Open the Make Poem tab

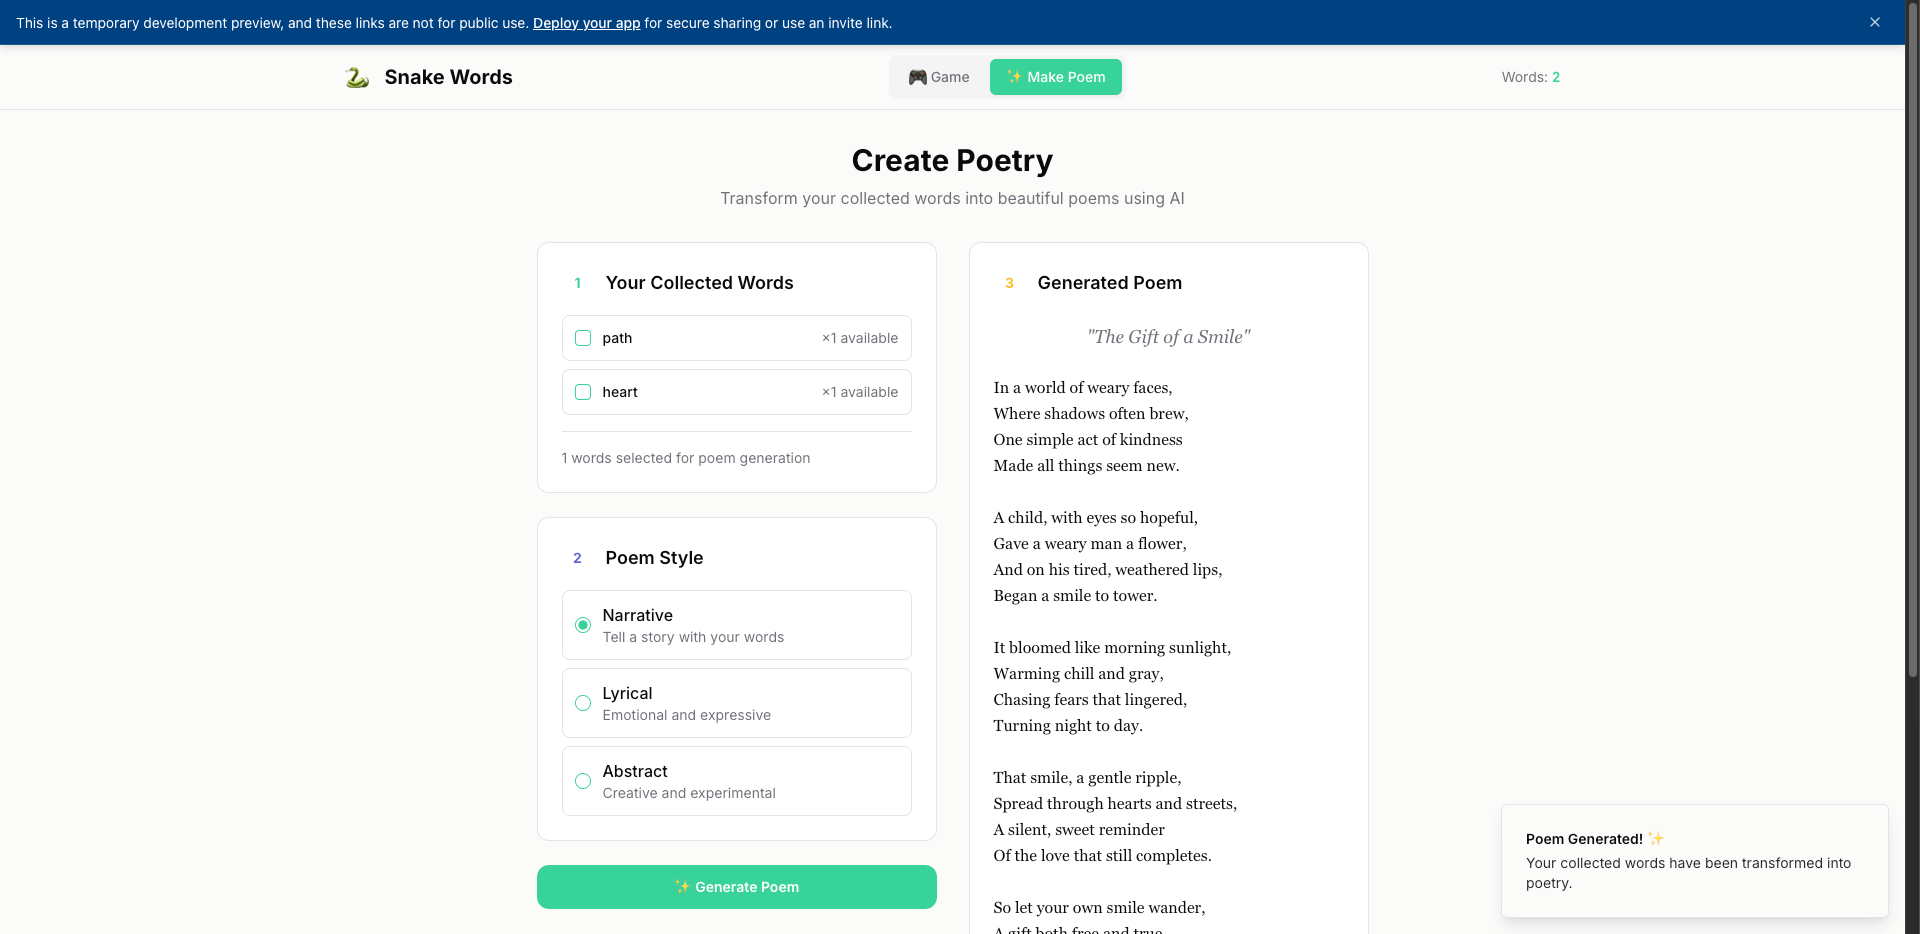1056,77
